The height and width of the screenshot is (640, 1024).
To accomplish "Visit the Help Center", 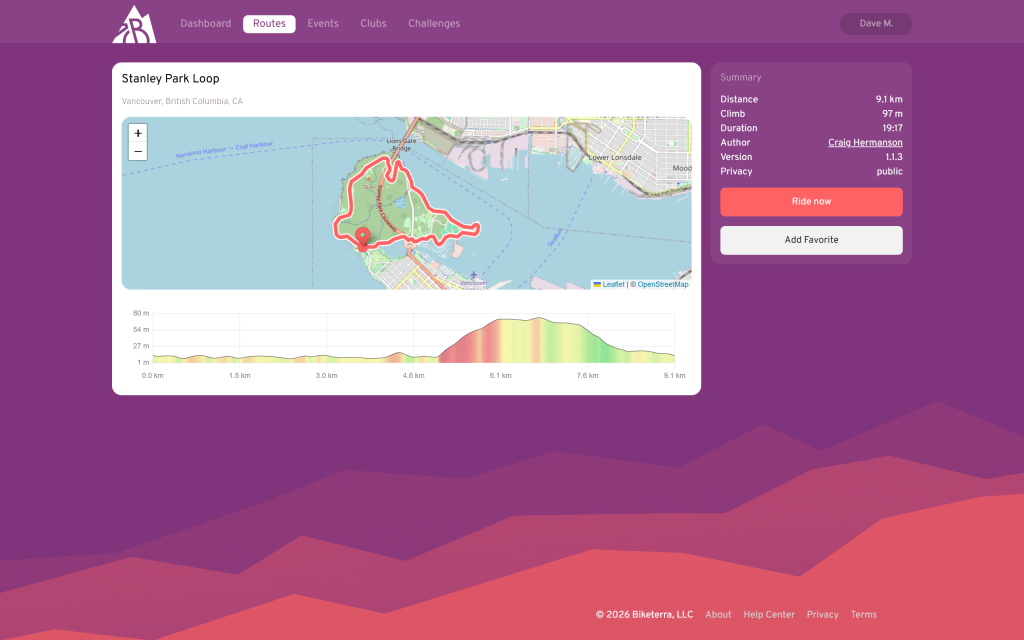I will pos(769,615).
